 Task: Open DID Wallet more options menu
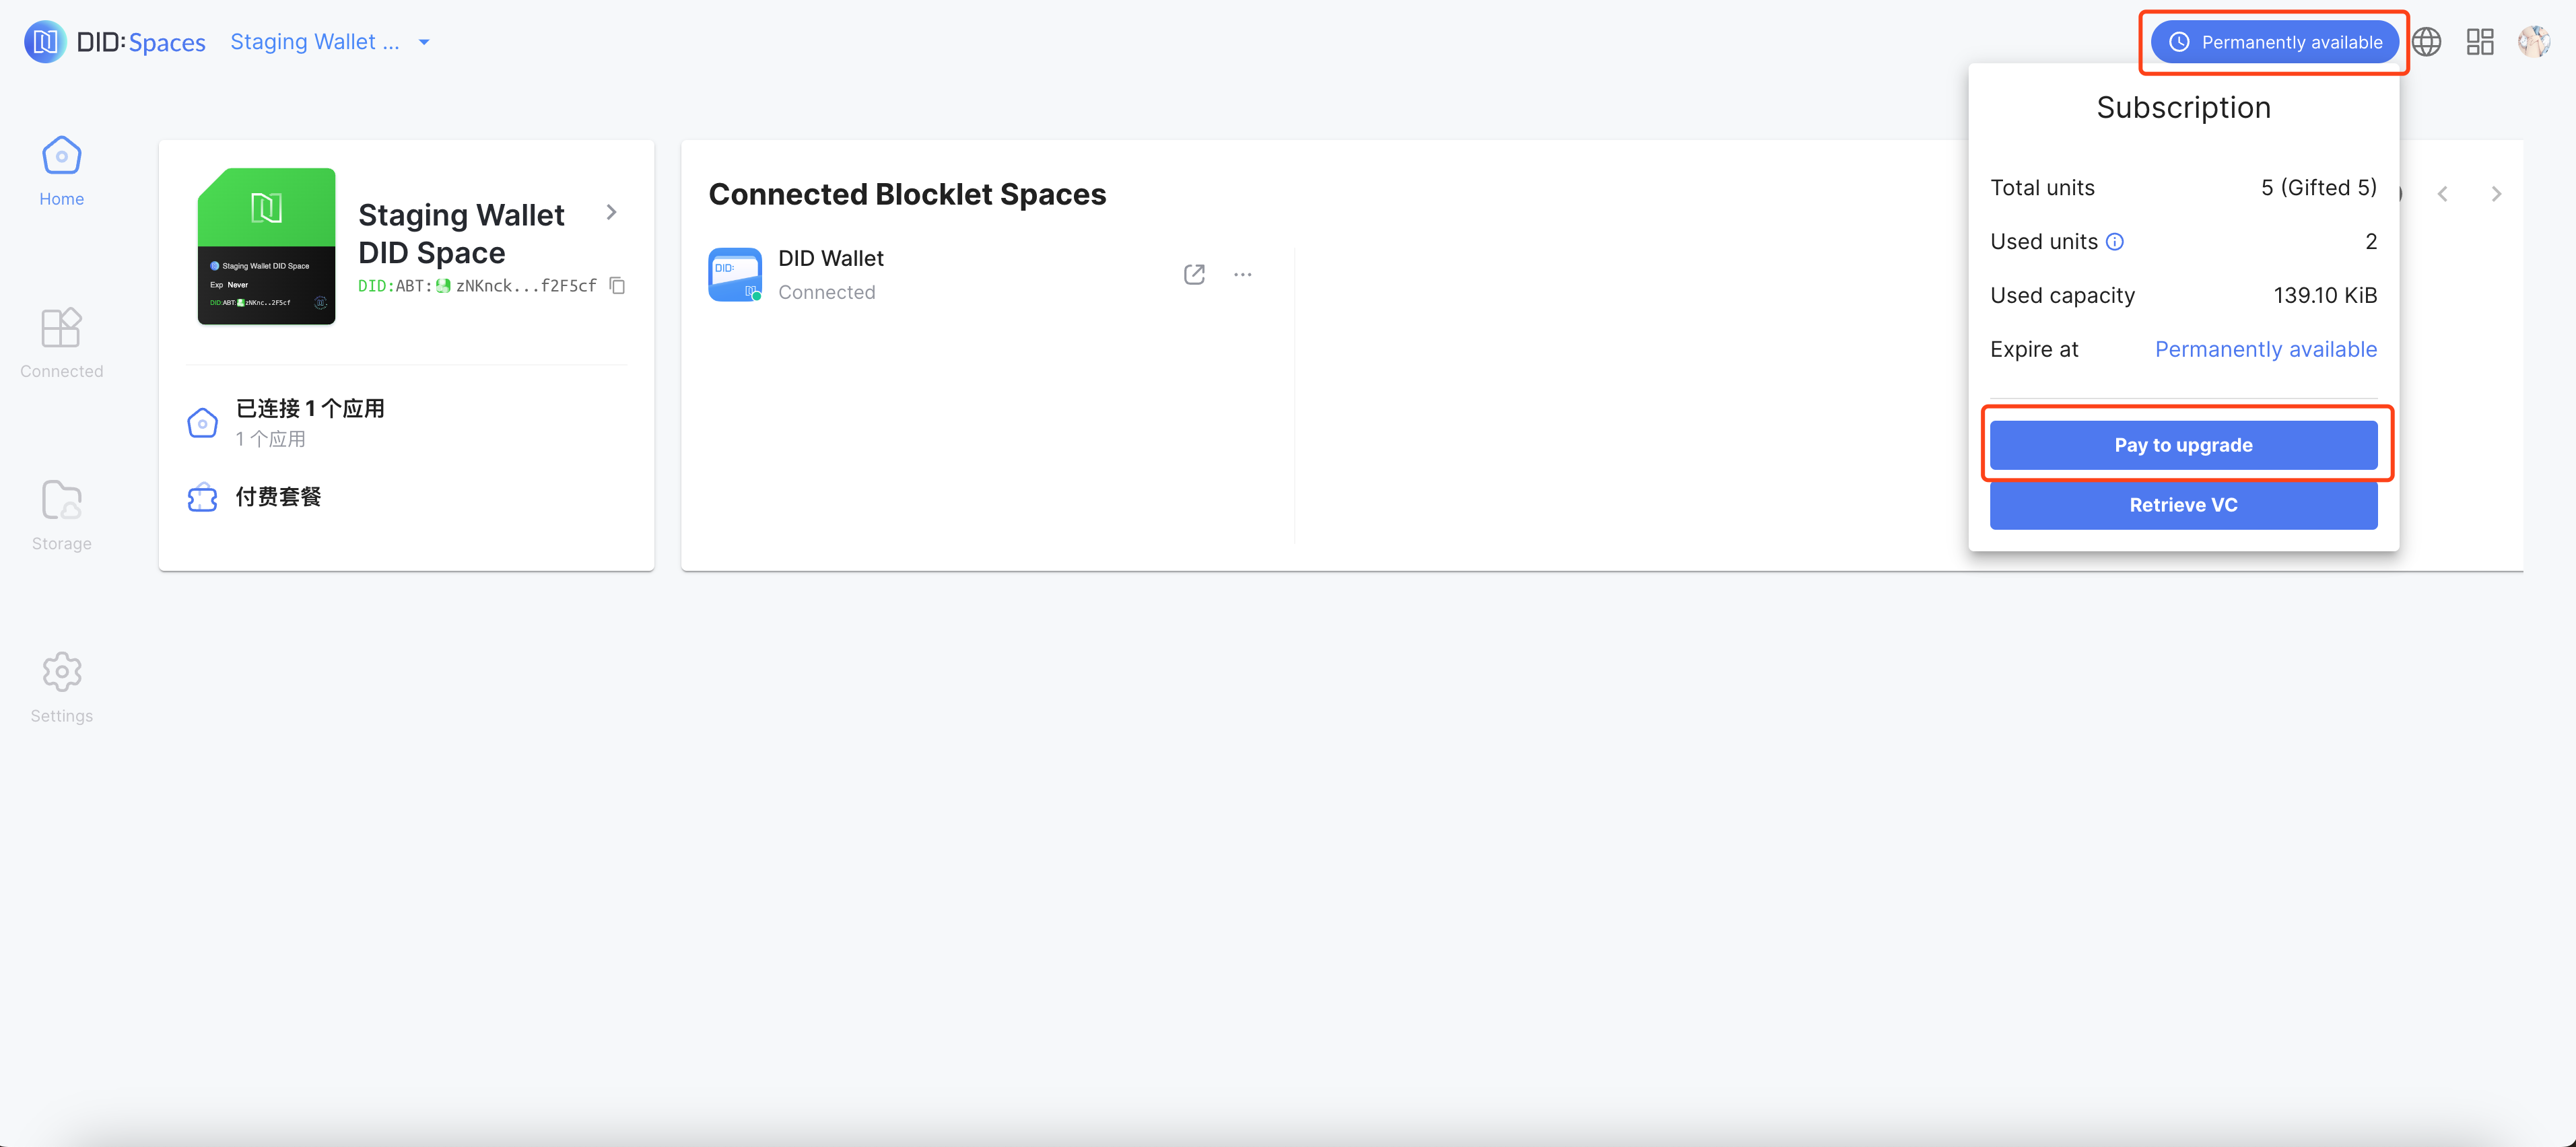1243,274
